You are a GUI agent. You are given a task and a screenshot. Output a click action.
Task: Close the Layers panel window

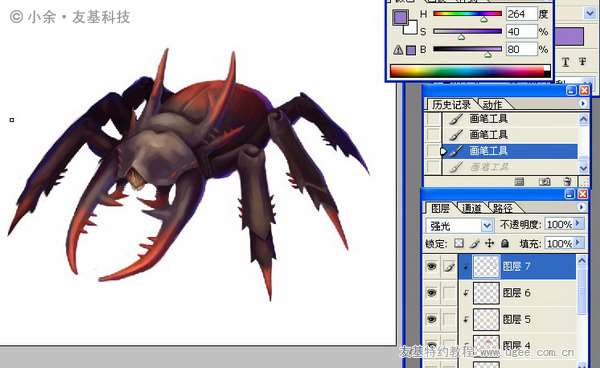[x=583, y=194]
